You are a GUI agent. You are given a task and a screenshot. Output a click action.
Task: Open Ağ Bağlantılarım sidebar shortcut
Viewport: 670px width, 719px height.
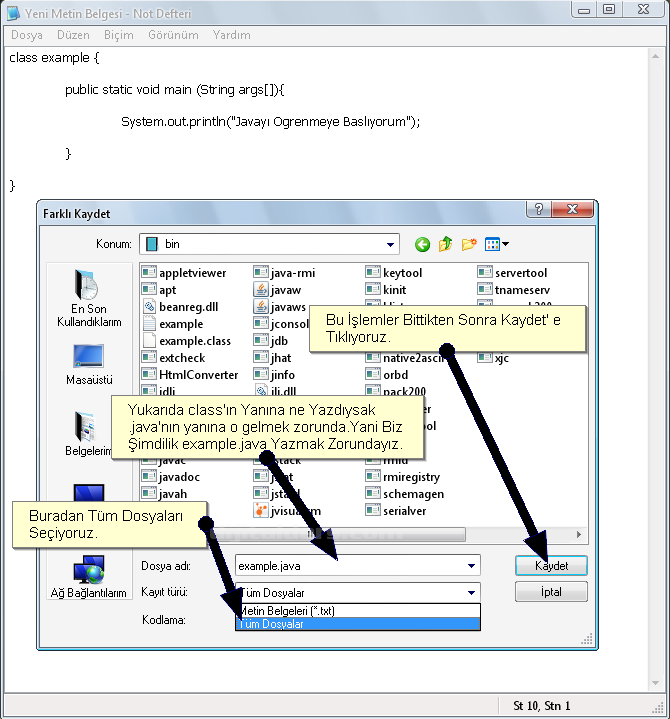(x=89, y=577)
